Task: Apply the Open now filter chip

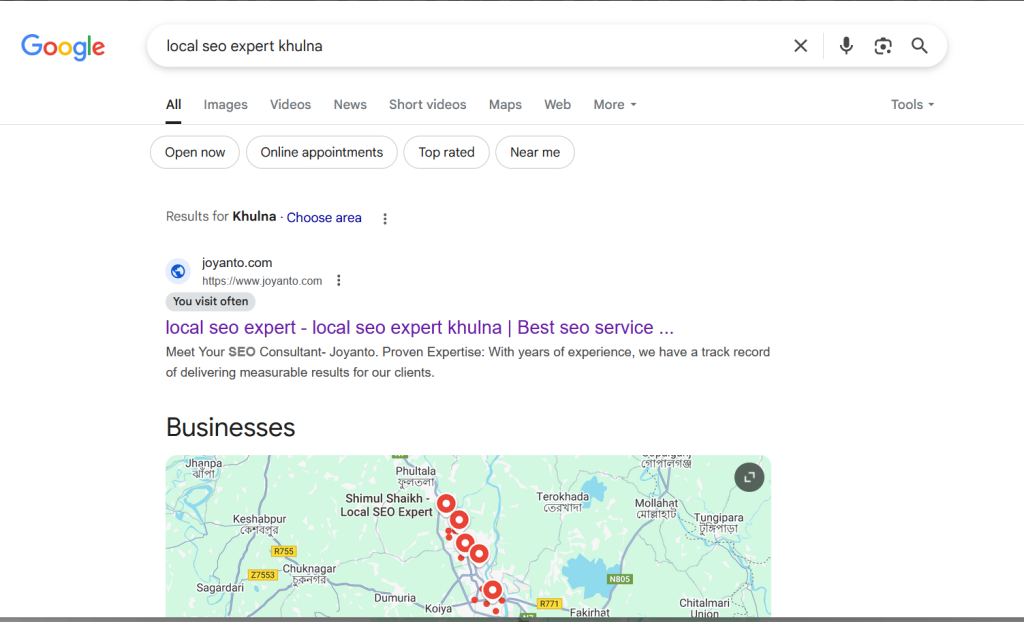Action: [x=195, y=152]
